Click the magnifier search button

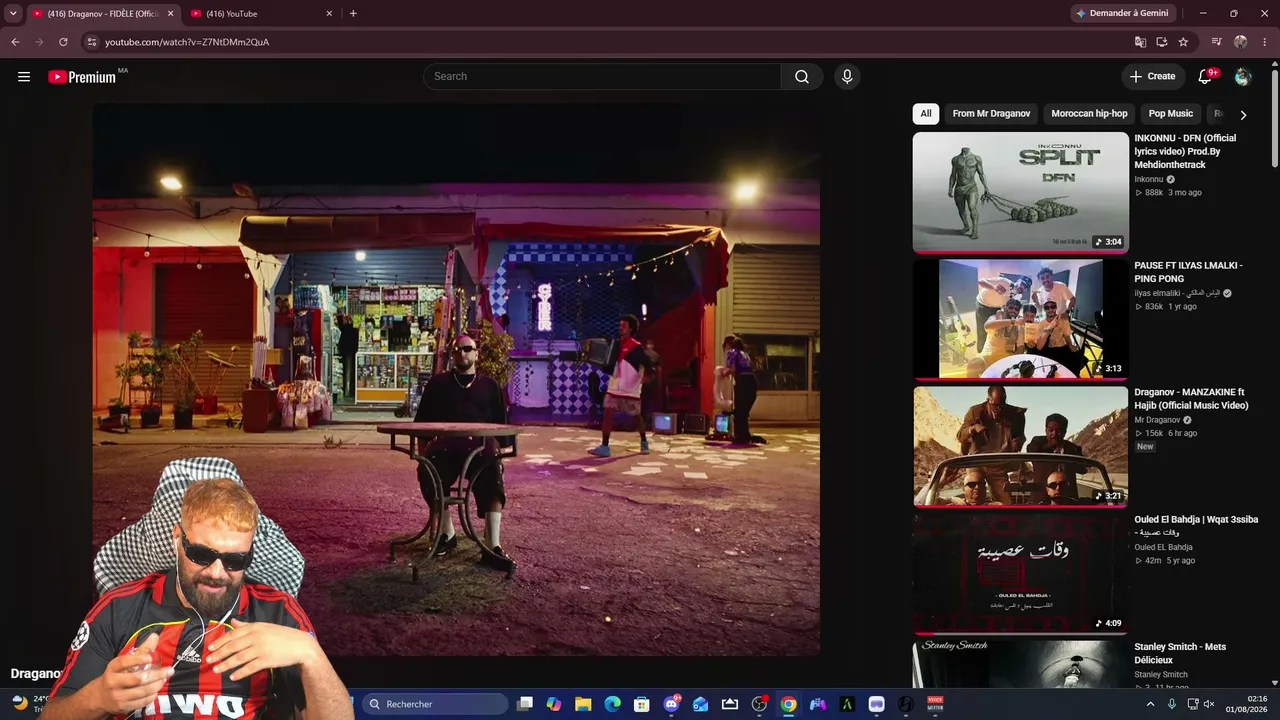(x=802, y=77)
